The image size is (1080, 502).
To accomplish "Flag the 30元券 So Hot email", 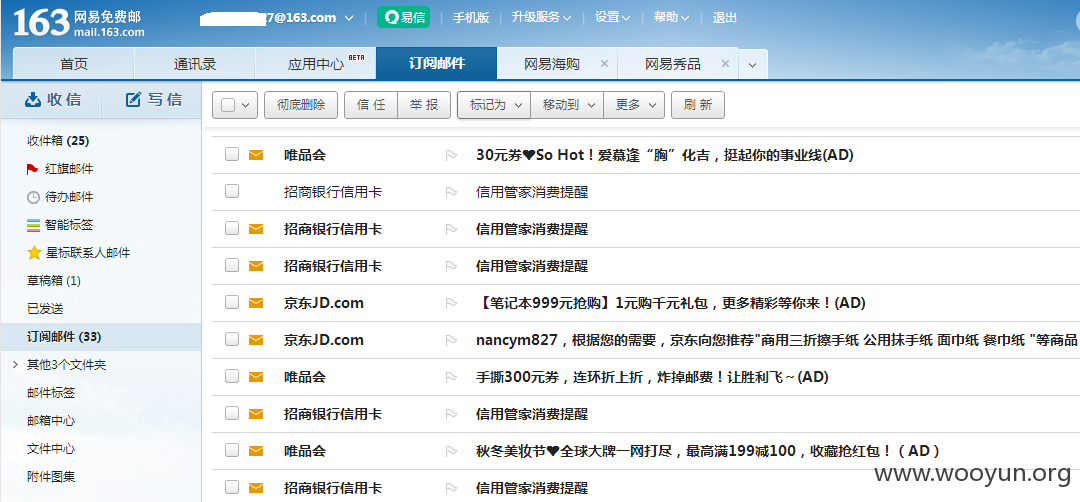I will tap(451, 156).
